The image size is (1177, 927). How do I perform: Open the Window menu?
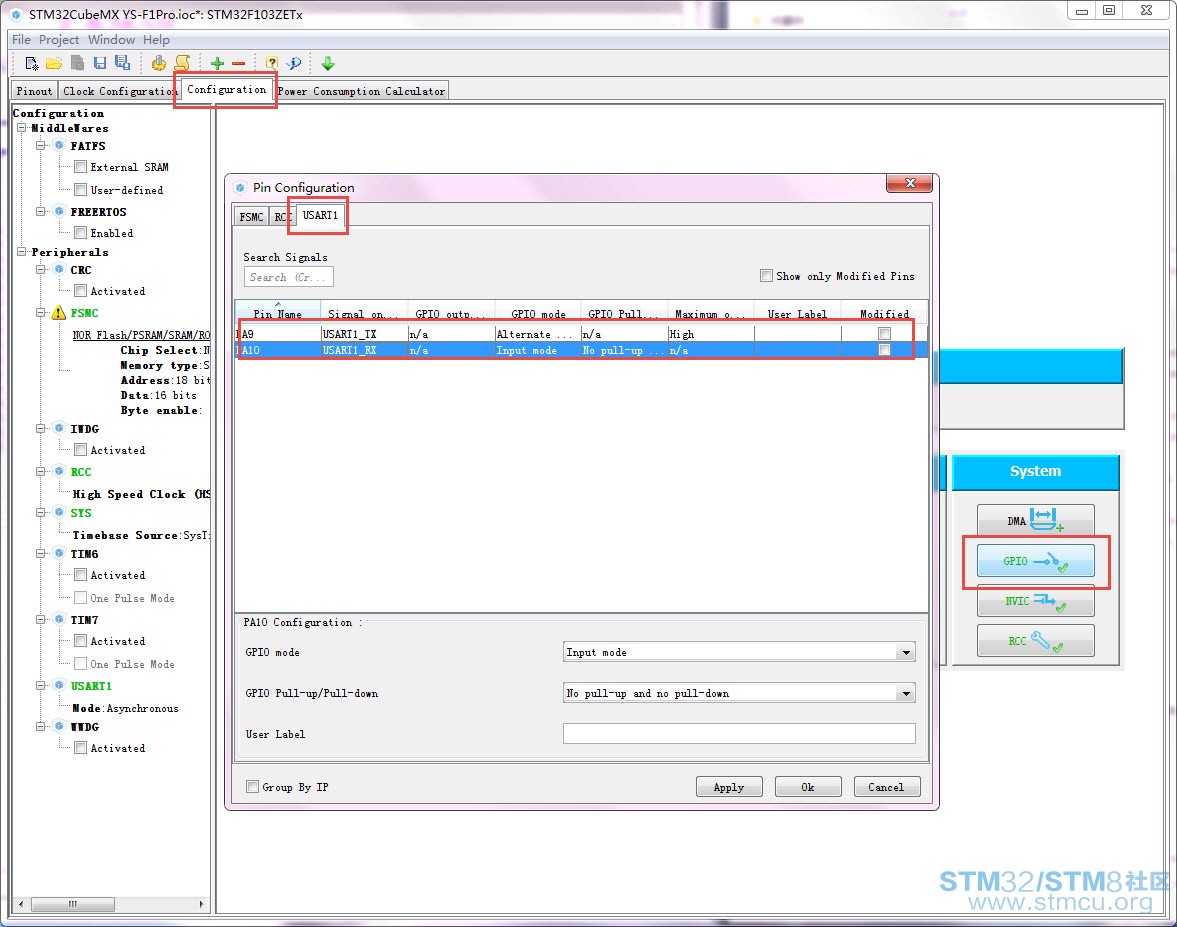[x=111, y=40]
